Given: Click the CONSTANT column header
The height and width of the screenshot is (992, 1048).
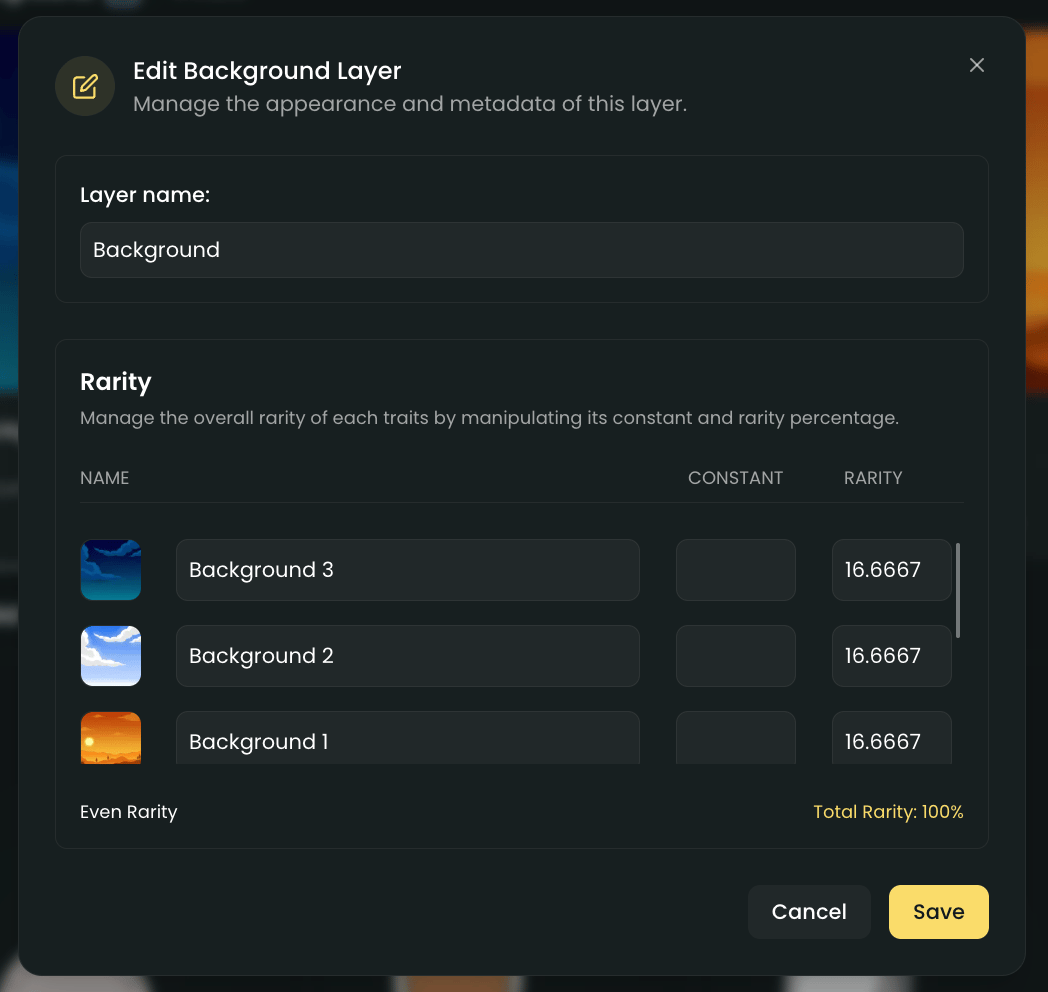Looking at the screenshot, I should (x=735, y=478).
